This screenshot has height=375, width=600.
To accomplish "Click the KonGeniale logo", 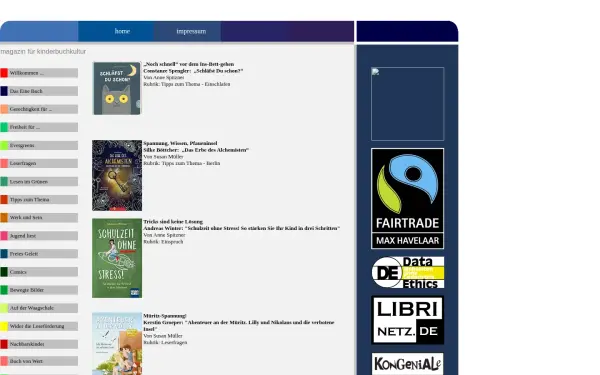I will point(408,364).
